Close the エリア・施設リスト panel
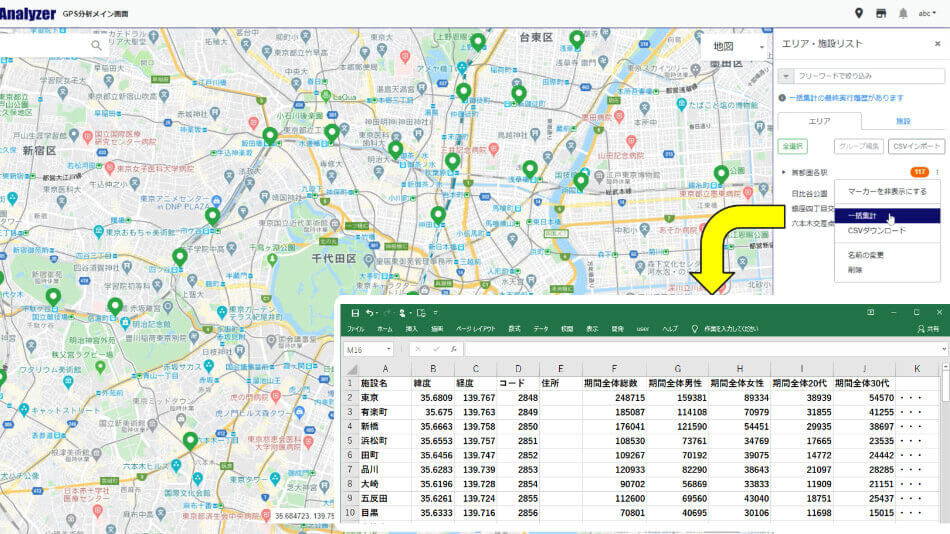 point(937,44)
